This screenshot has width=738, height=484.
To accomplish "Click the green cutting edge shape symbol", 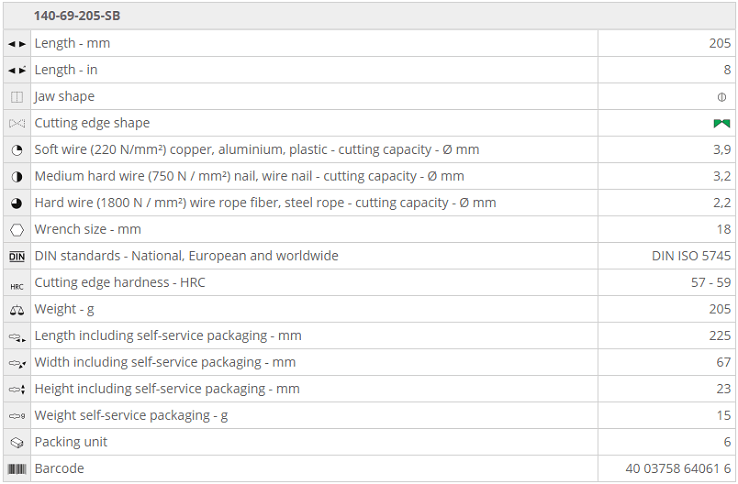I will tap(721, 124).
